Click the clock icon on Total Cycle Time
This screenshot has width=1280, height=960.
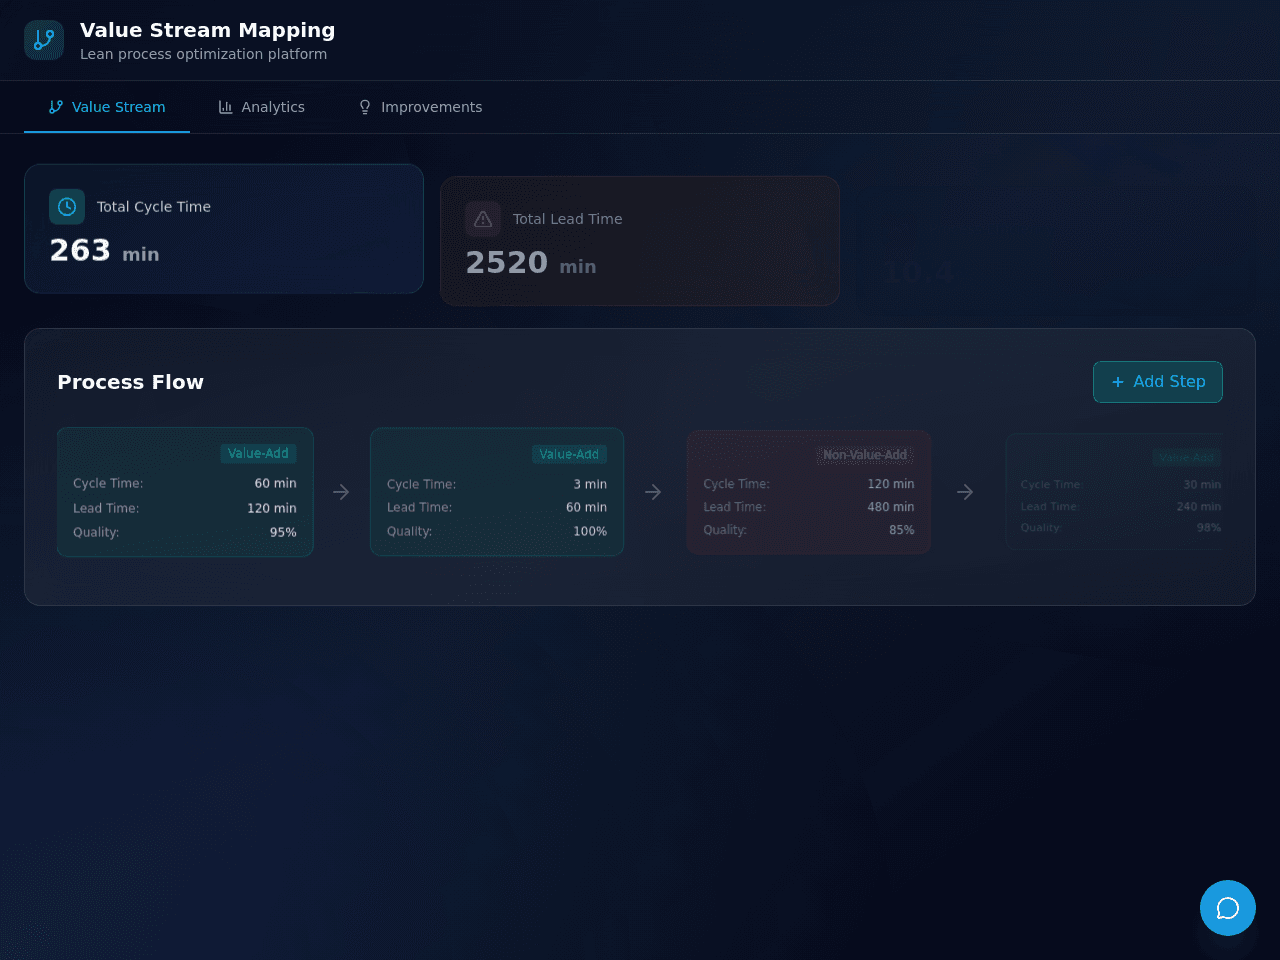(x=67, y=207)
